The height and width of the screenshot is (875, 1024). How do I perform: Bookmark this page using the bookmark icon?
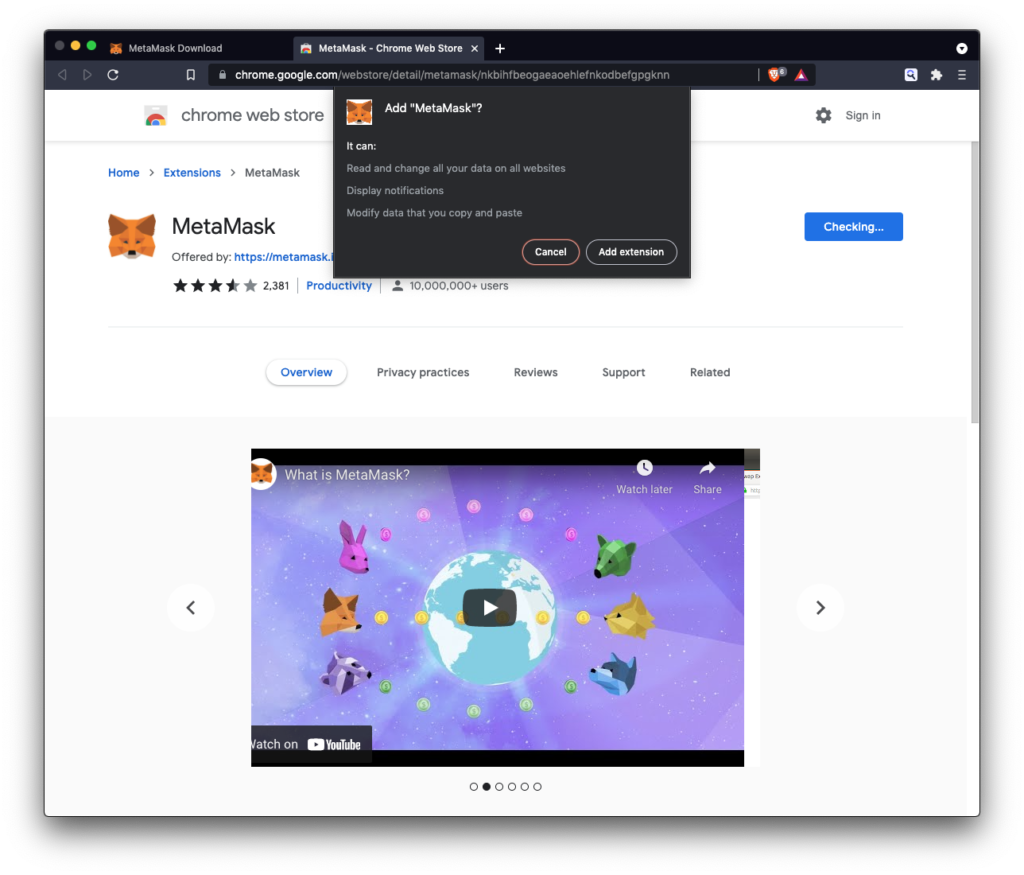point(191,75)
